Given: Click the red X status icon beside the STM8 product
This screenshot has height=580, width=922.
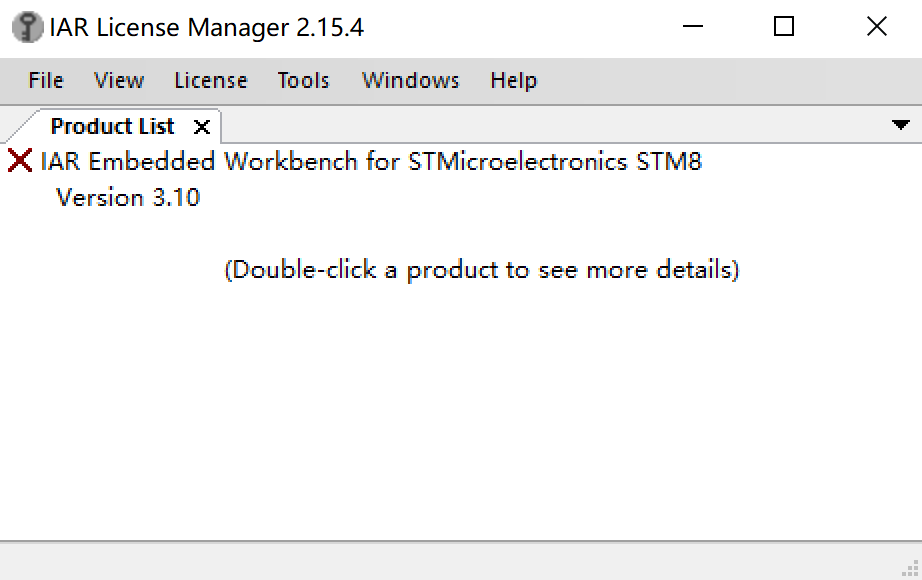Looking at the screenshot, I should pyautogui.click(x=19, y=161).
